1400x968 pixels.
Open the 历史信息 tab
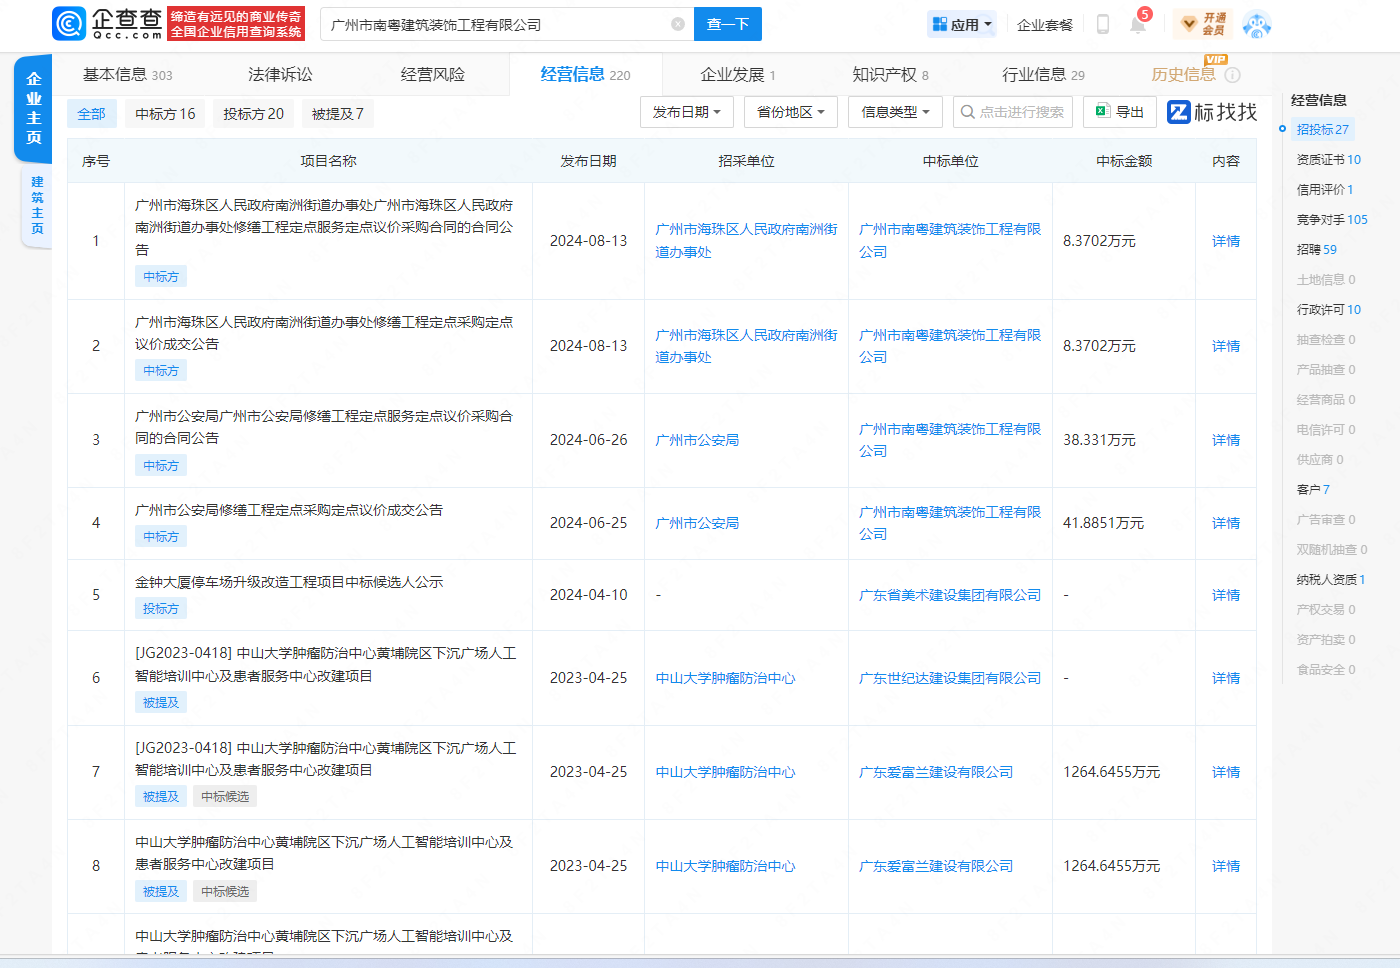tap(1183, 75)
